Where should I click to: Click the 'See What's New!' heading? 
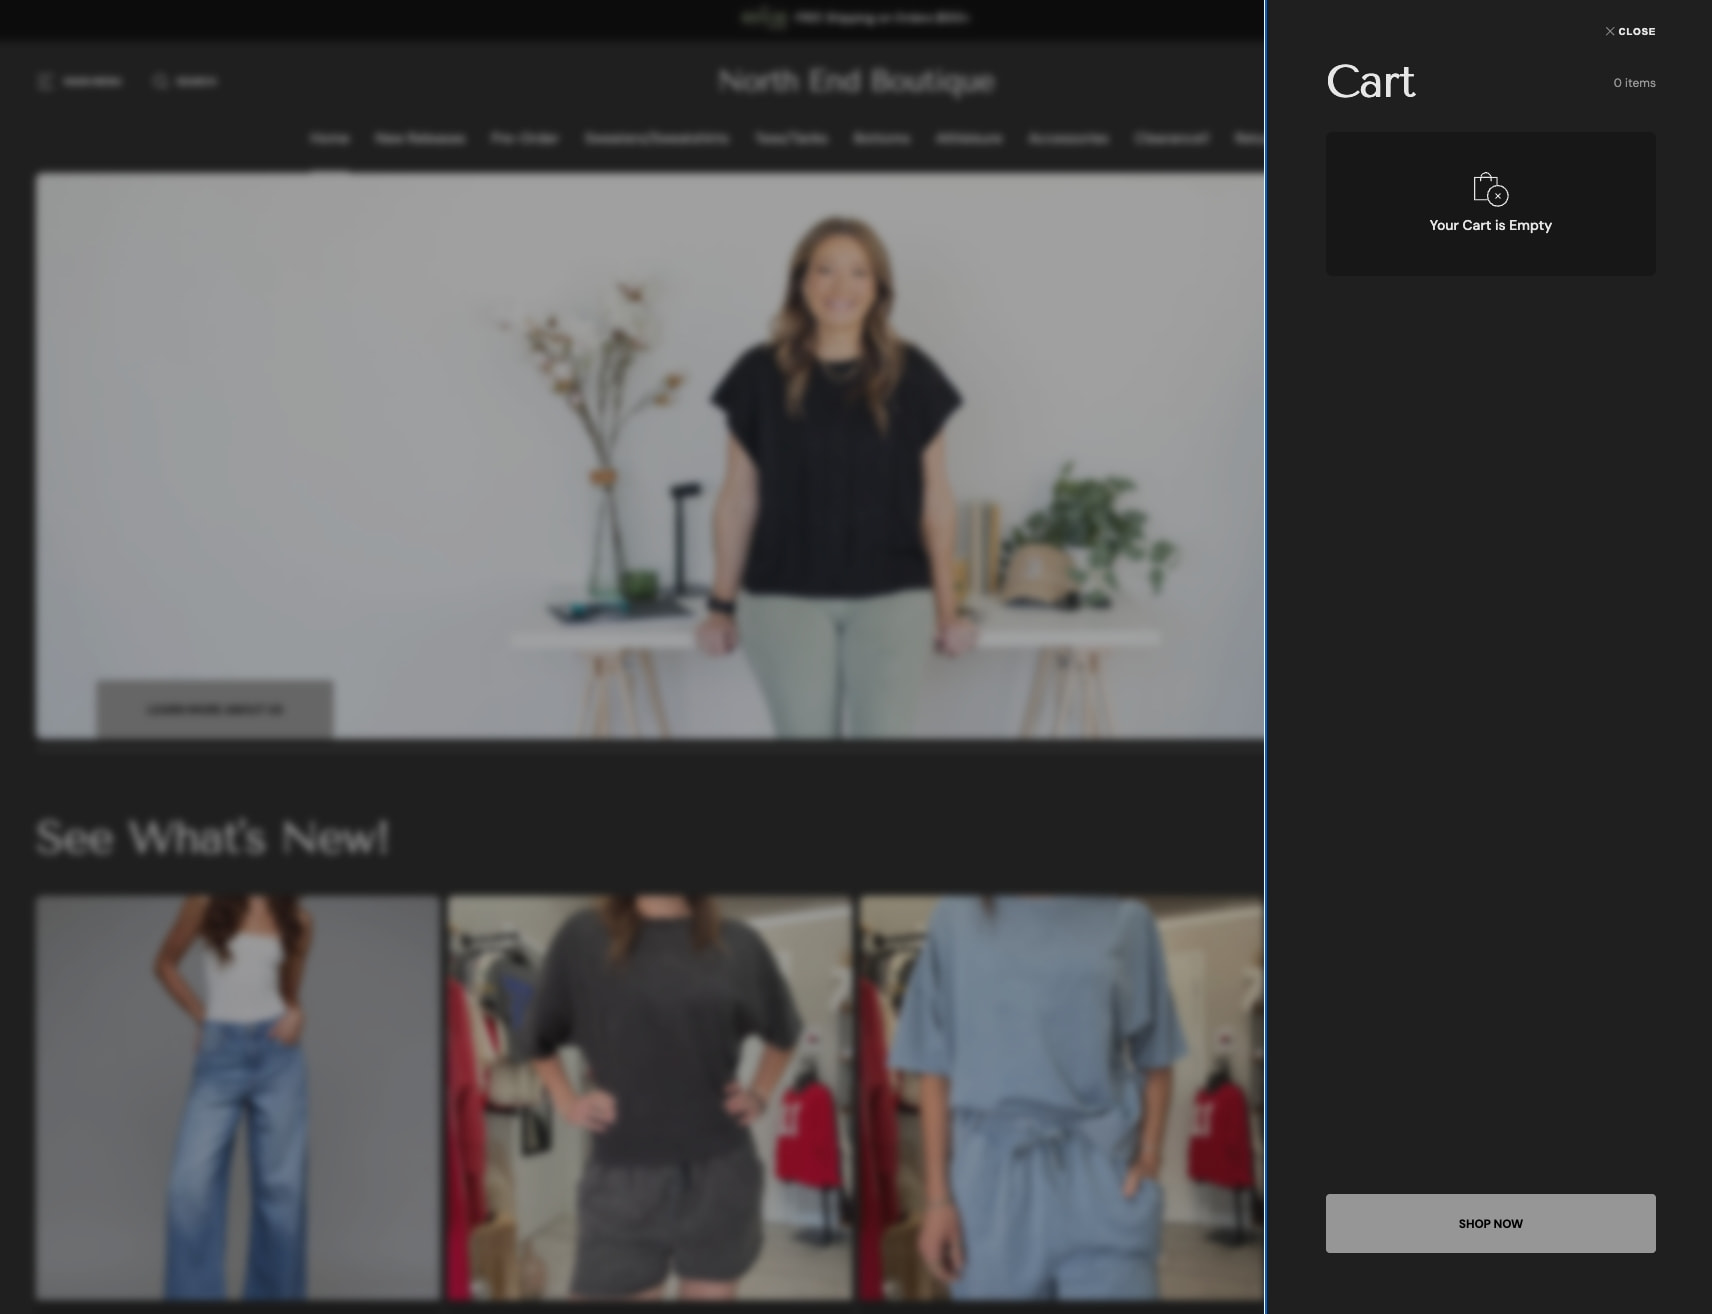[212, 837]
